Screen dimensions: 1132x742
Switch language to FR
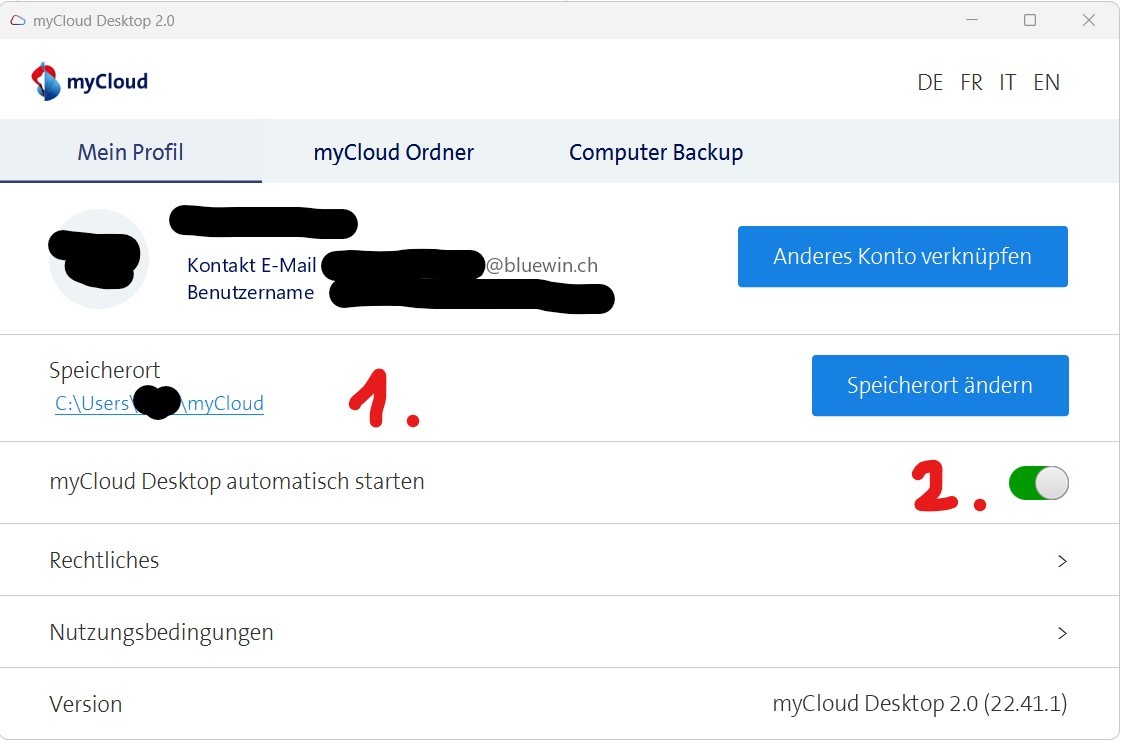(971, 83)
